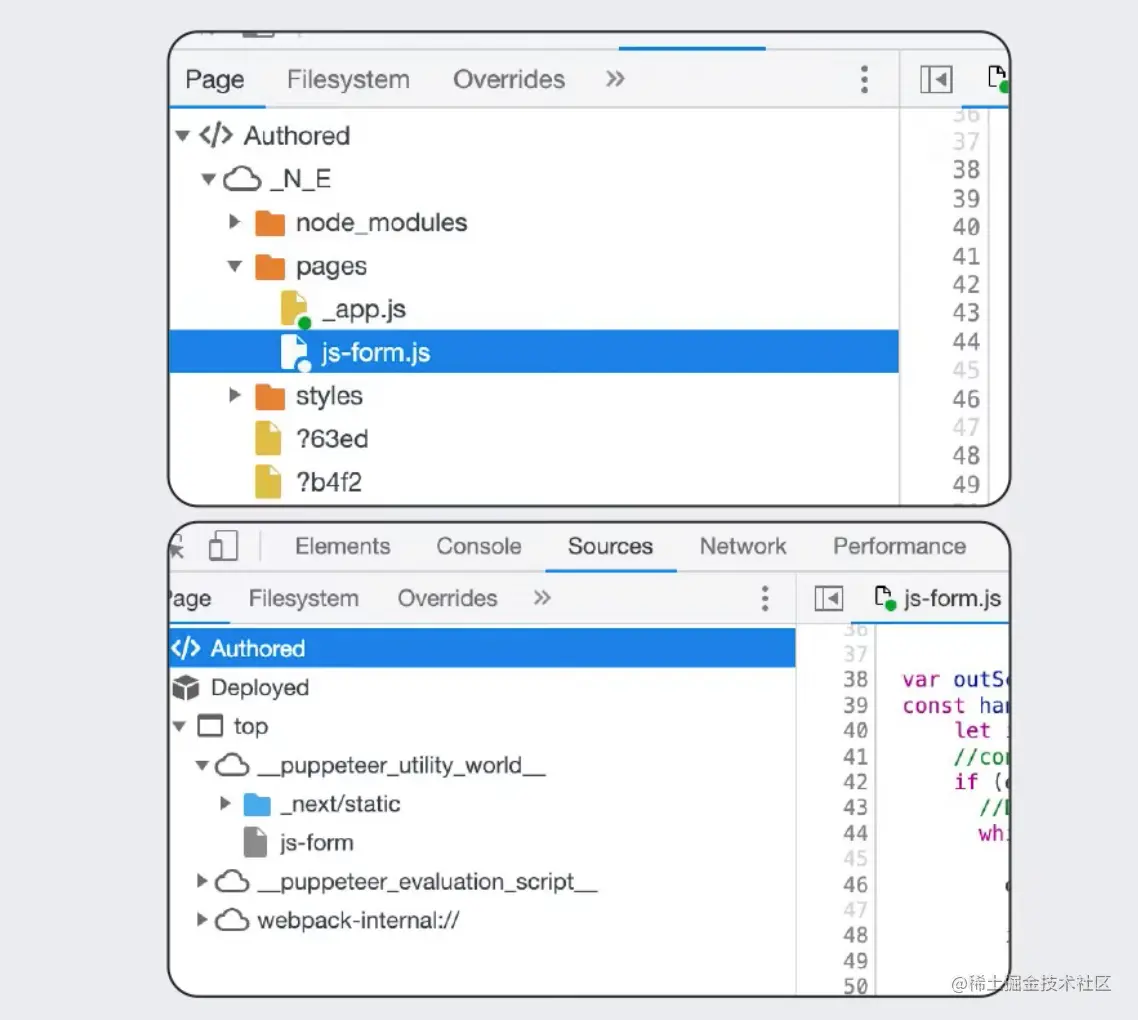Screen dimensions: 1138x1020
Task: Click the __puppeteer_utility_world__ cloud icon
Action: pyautogui.click(x=232, y=765)
